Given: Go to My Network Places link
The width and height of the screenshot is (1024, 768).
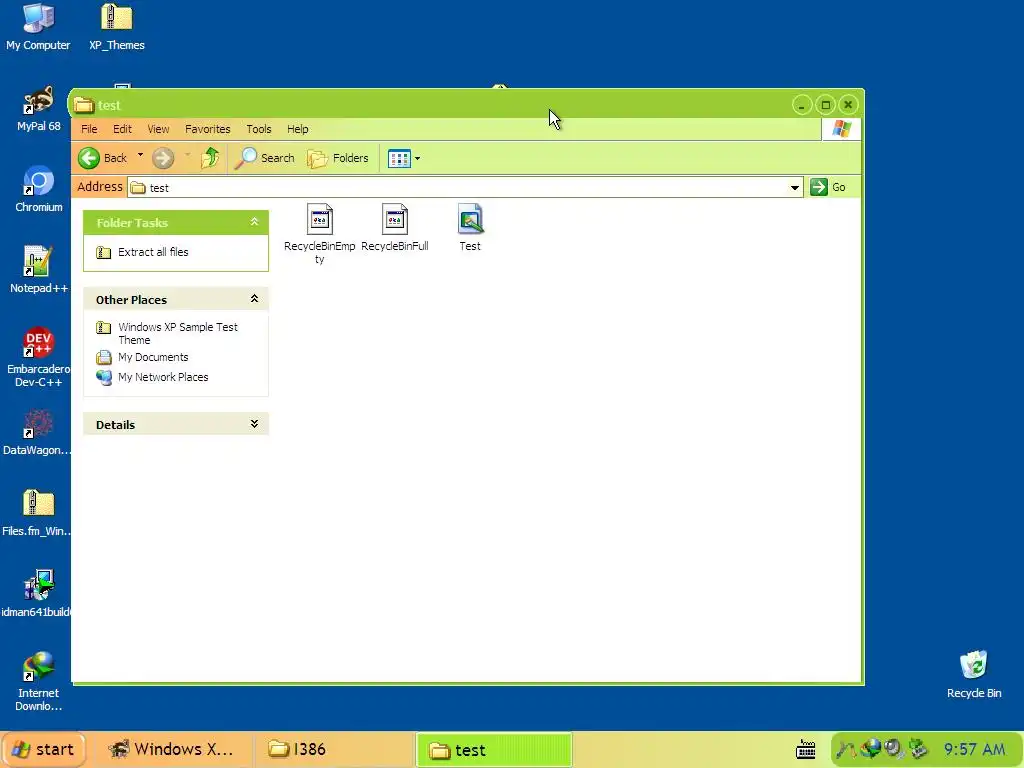Looking at the screenshot, I should click(152, 377).
